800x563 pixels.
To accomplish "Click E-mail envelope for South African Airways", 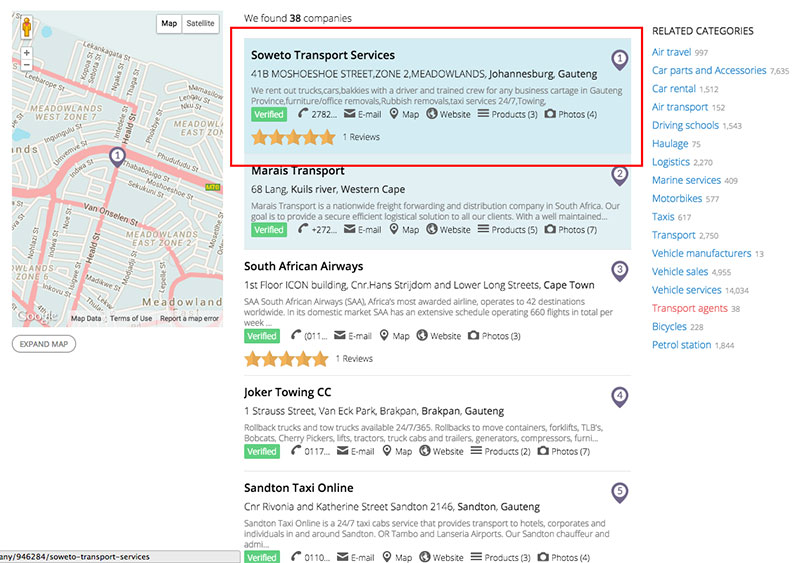I will coord(340,335).
